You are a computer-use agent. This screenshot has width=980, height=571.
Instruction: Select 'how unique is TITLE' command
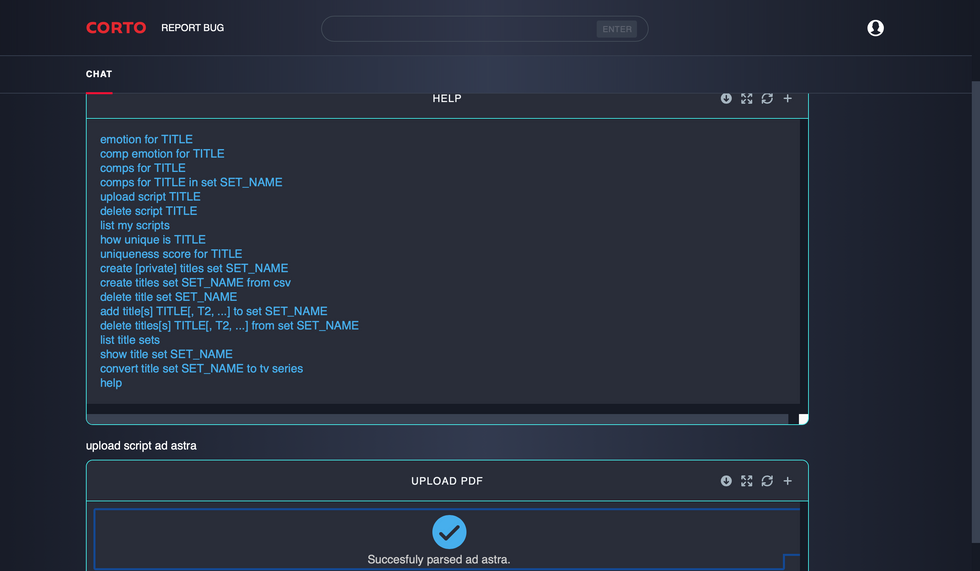pyautogui.click(x=152, y=240)
